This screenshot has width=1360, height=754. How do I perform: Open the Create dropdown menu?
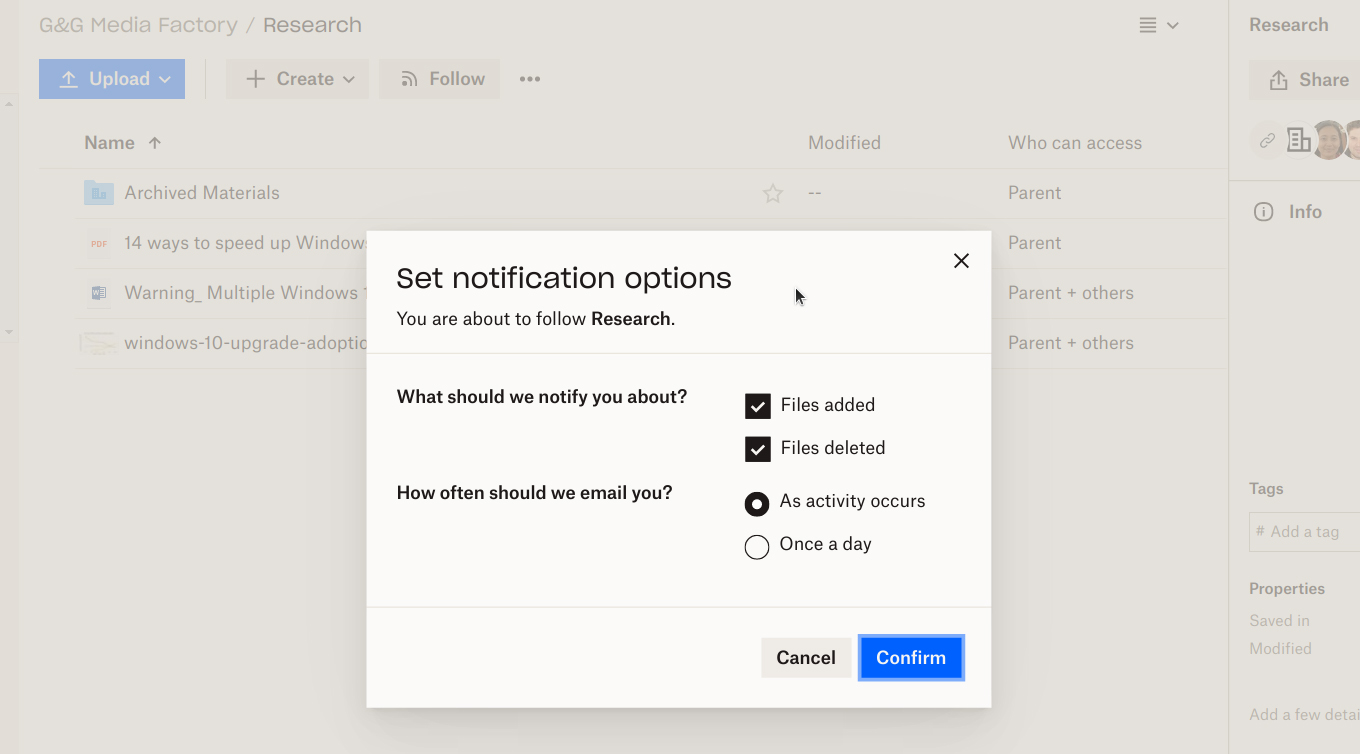click(x=297, y=78)
